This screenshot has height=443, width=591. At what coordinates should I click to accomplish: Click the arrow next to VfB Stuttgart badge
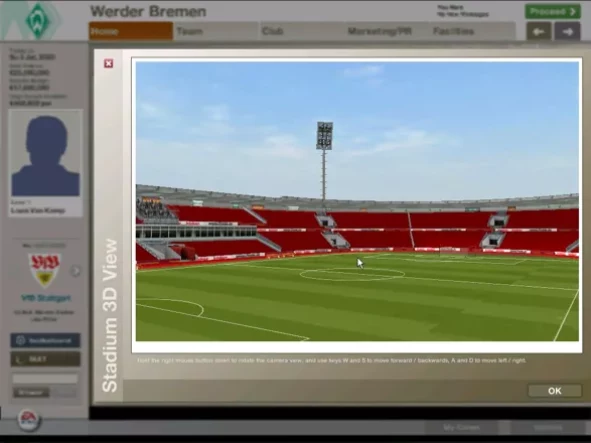76,270
